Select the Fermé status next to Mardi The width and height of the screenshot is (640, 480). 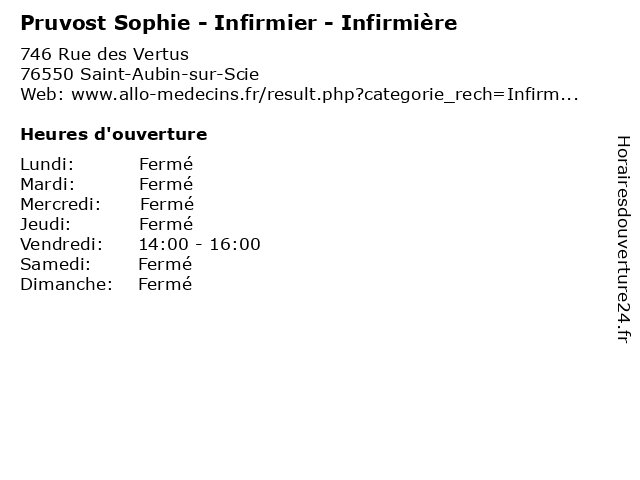point(166,184)
